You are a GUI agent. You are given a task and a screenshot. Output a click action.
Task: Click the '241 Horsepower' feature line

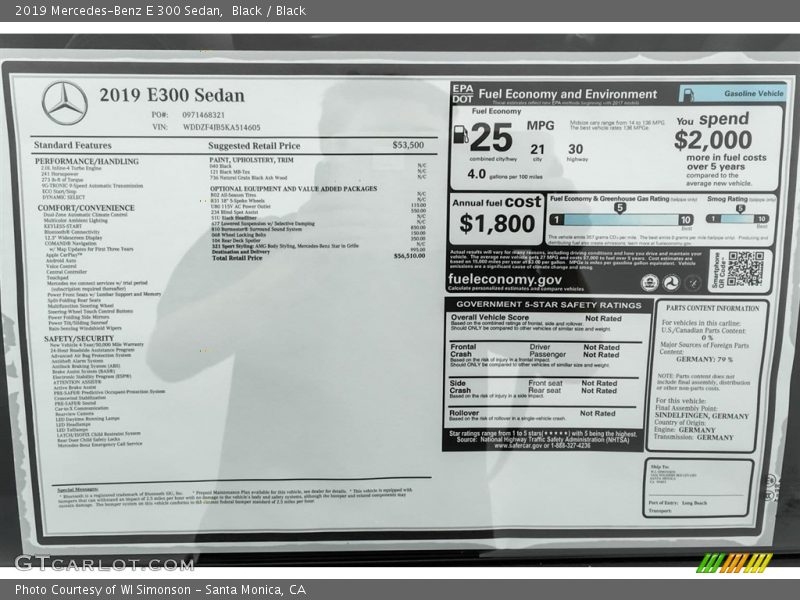pos(60,174)
